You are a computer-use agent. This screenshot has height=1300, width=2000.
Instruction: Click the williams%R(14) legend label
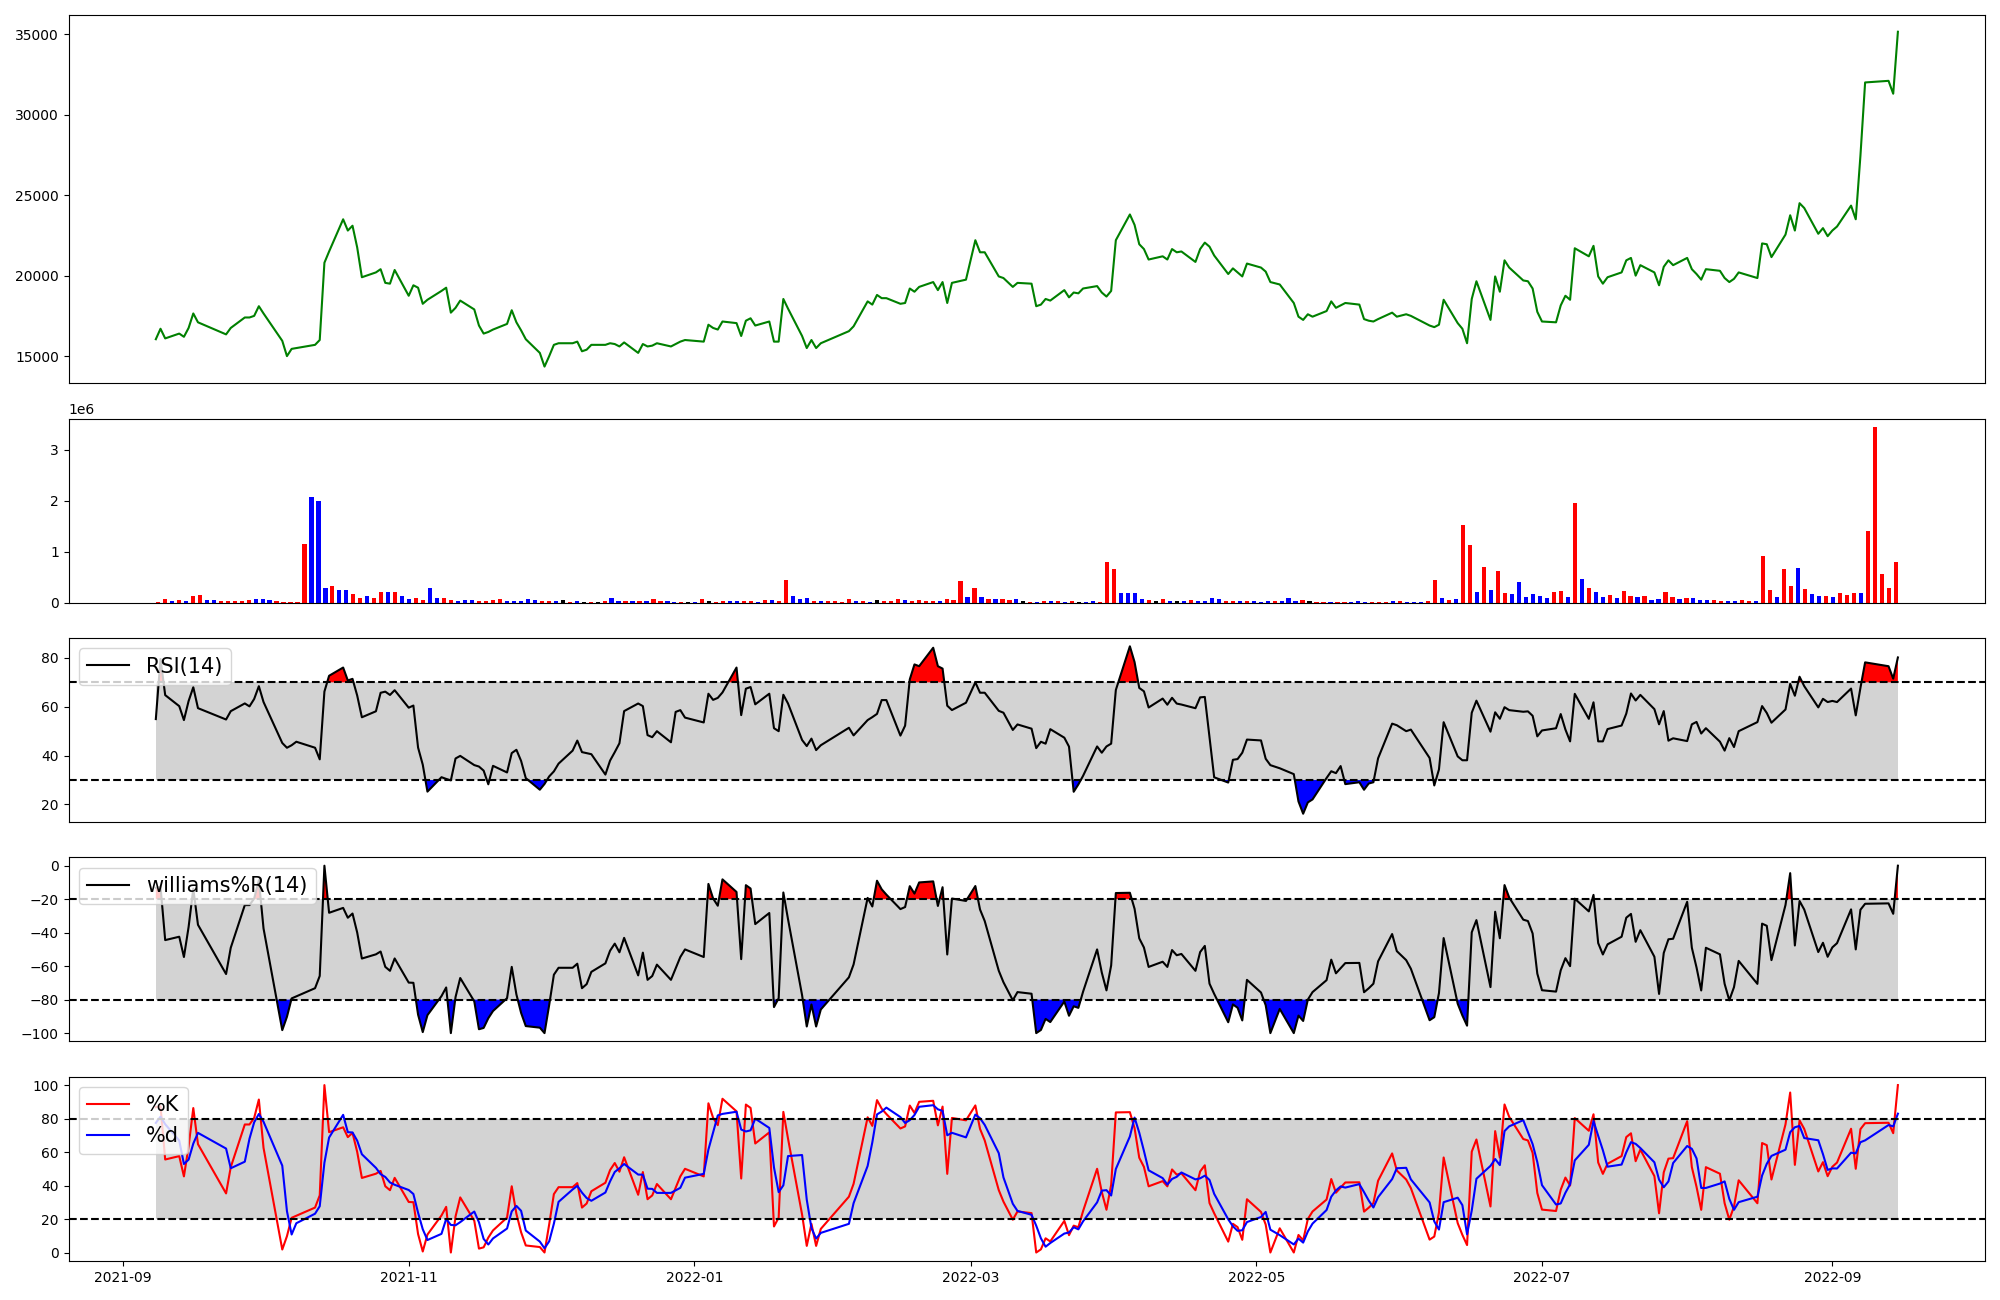pos(227,885)
